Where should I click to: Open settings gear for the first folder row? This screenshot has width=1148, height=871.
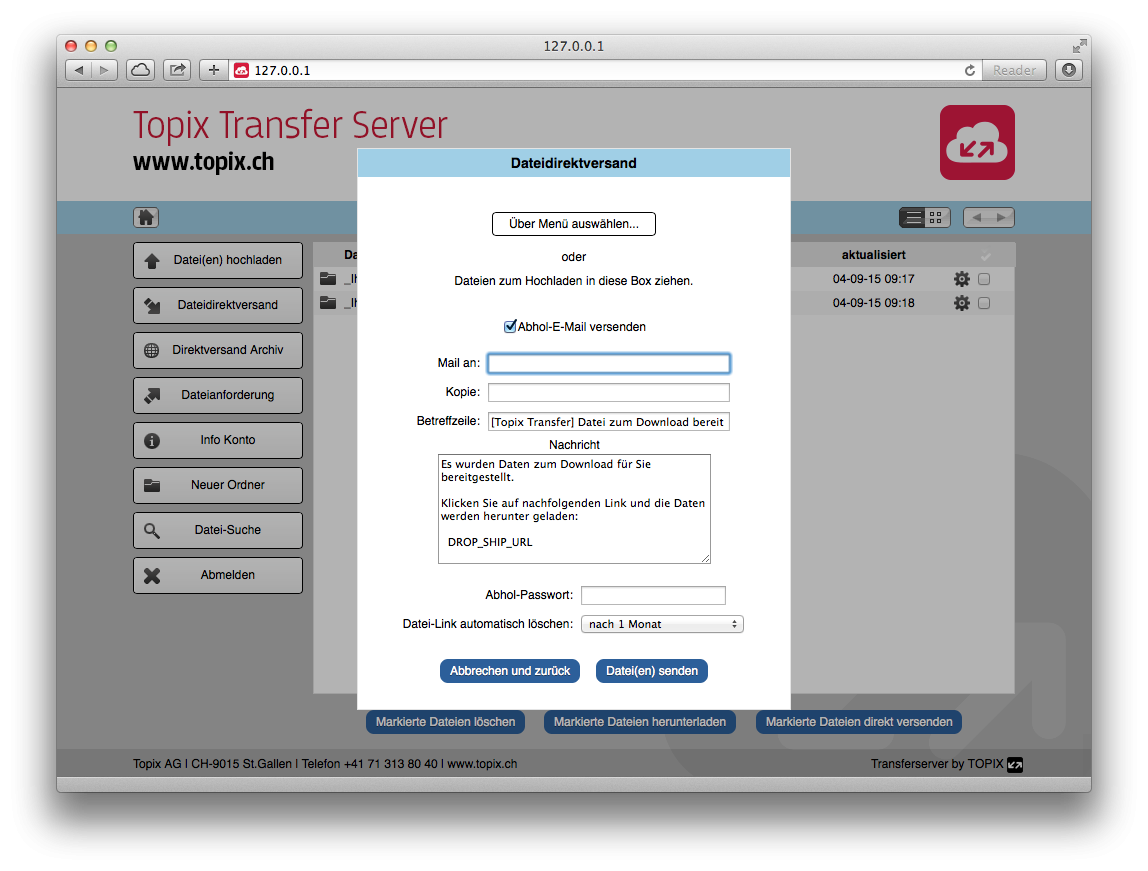click(x=961, y=279)
